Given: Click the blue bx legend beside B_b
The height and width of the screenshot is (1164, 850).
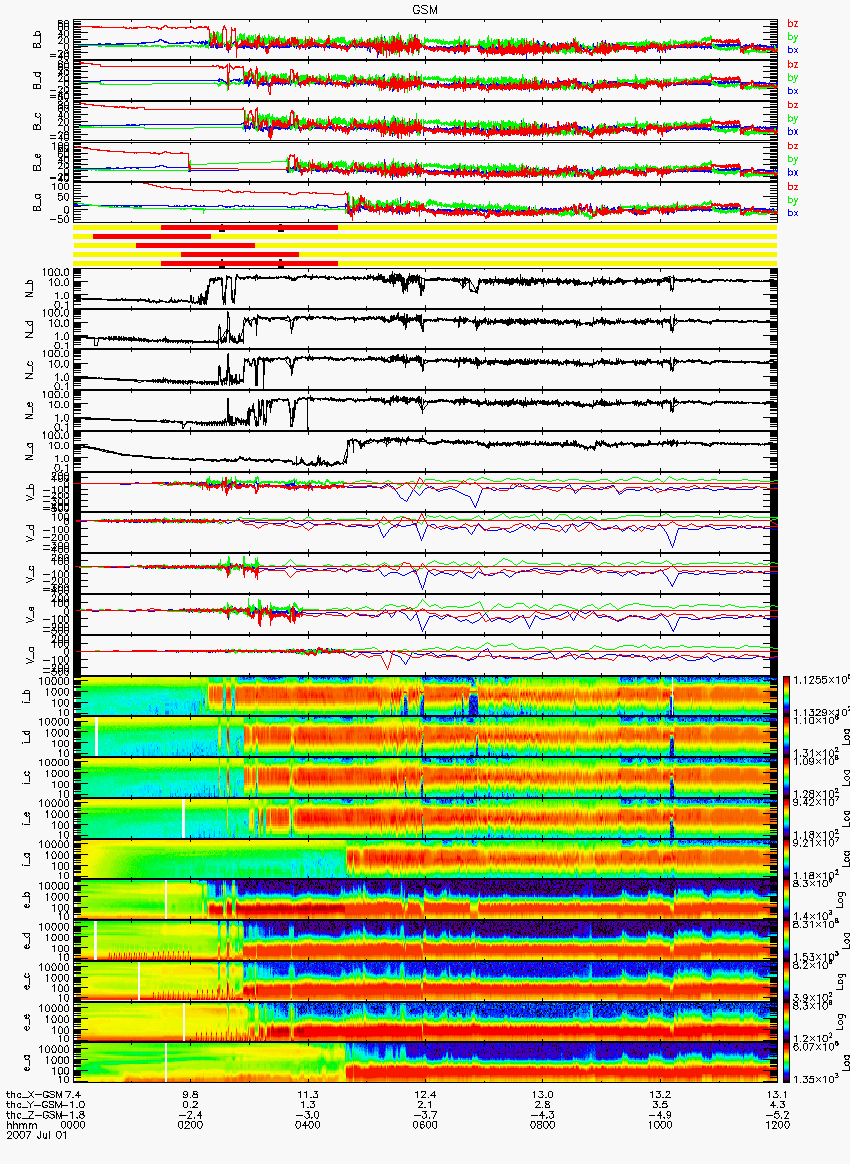Looking at the screenshot, I should (792, 50).
